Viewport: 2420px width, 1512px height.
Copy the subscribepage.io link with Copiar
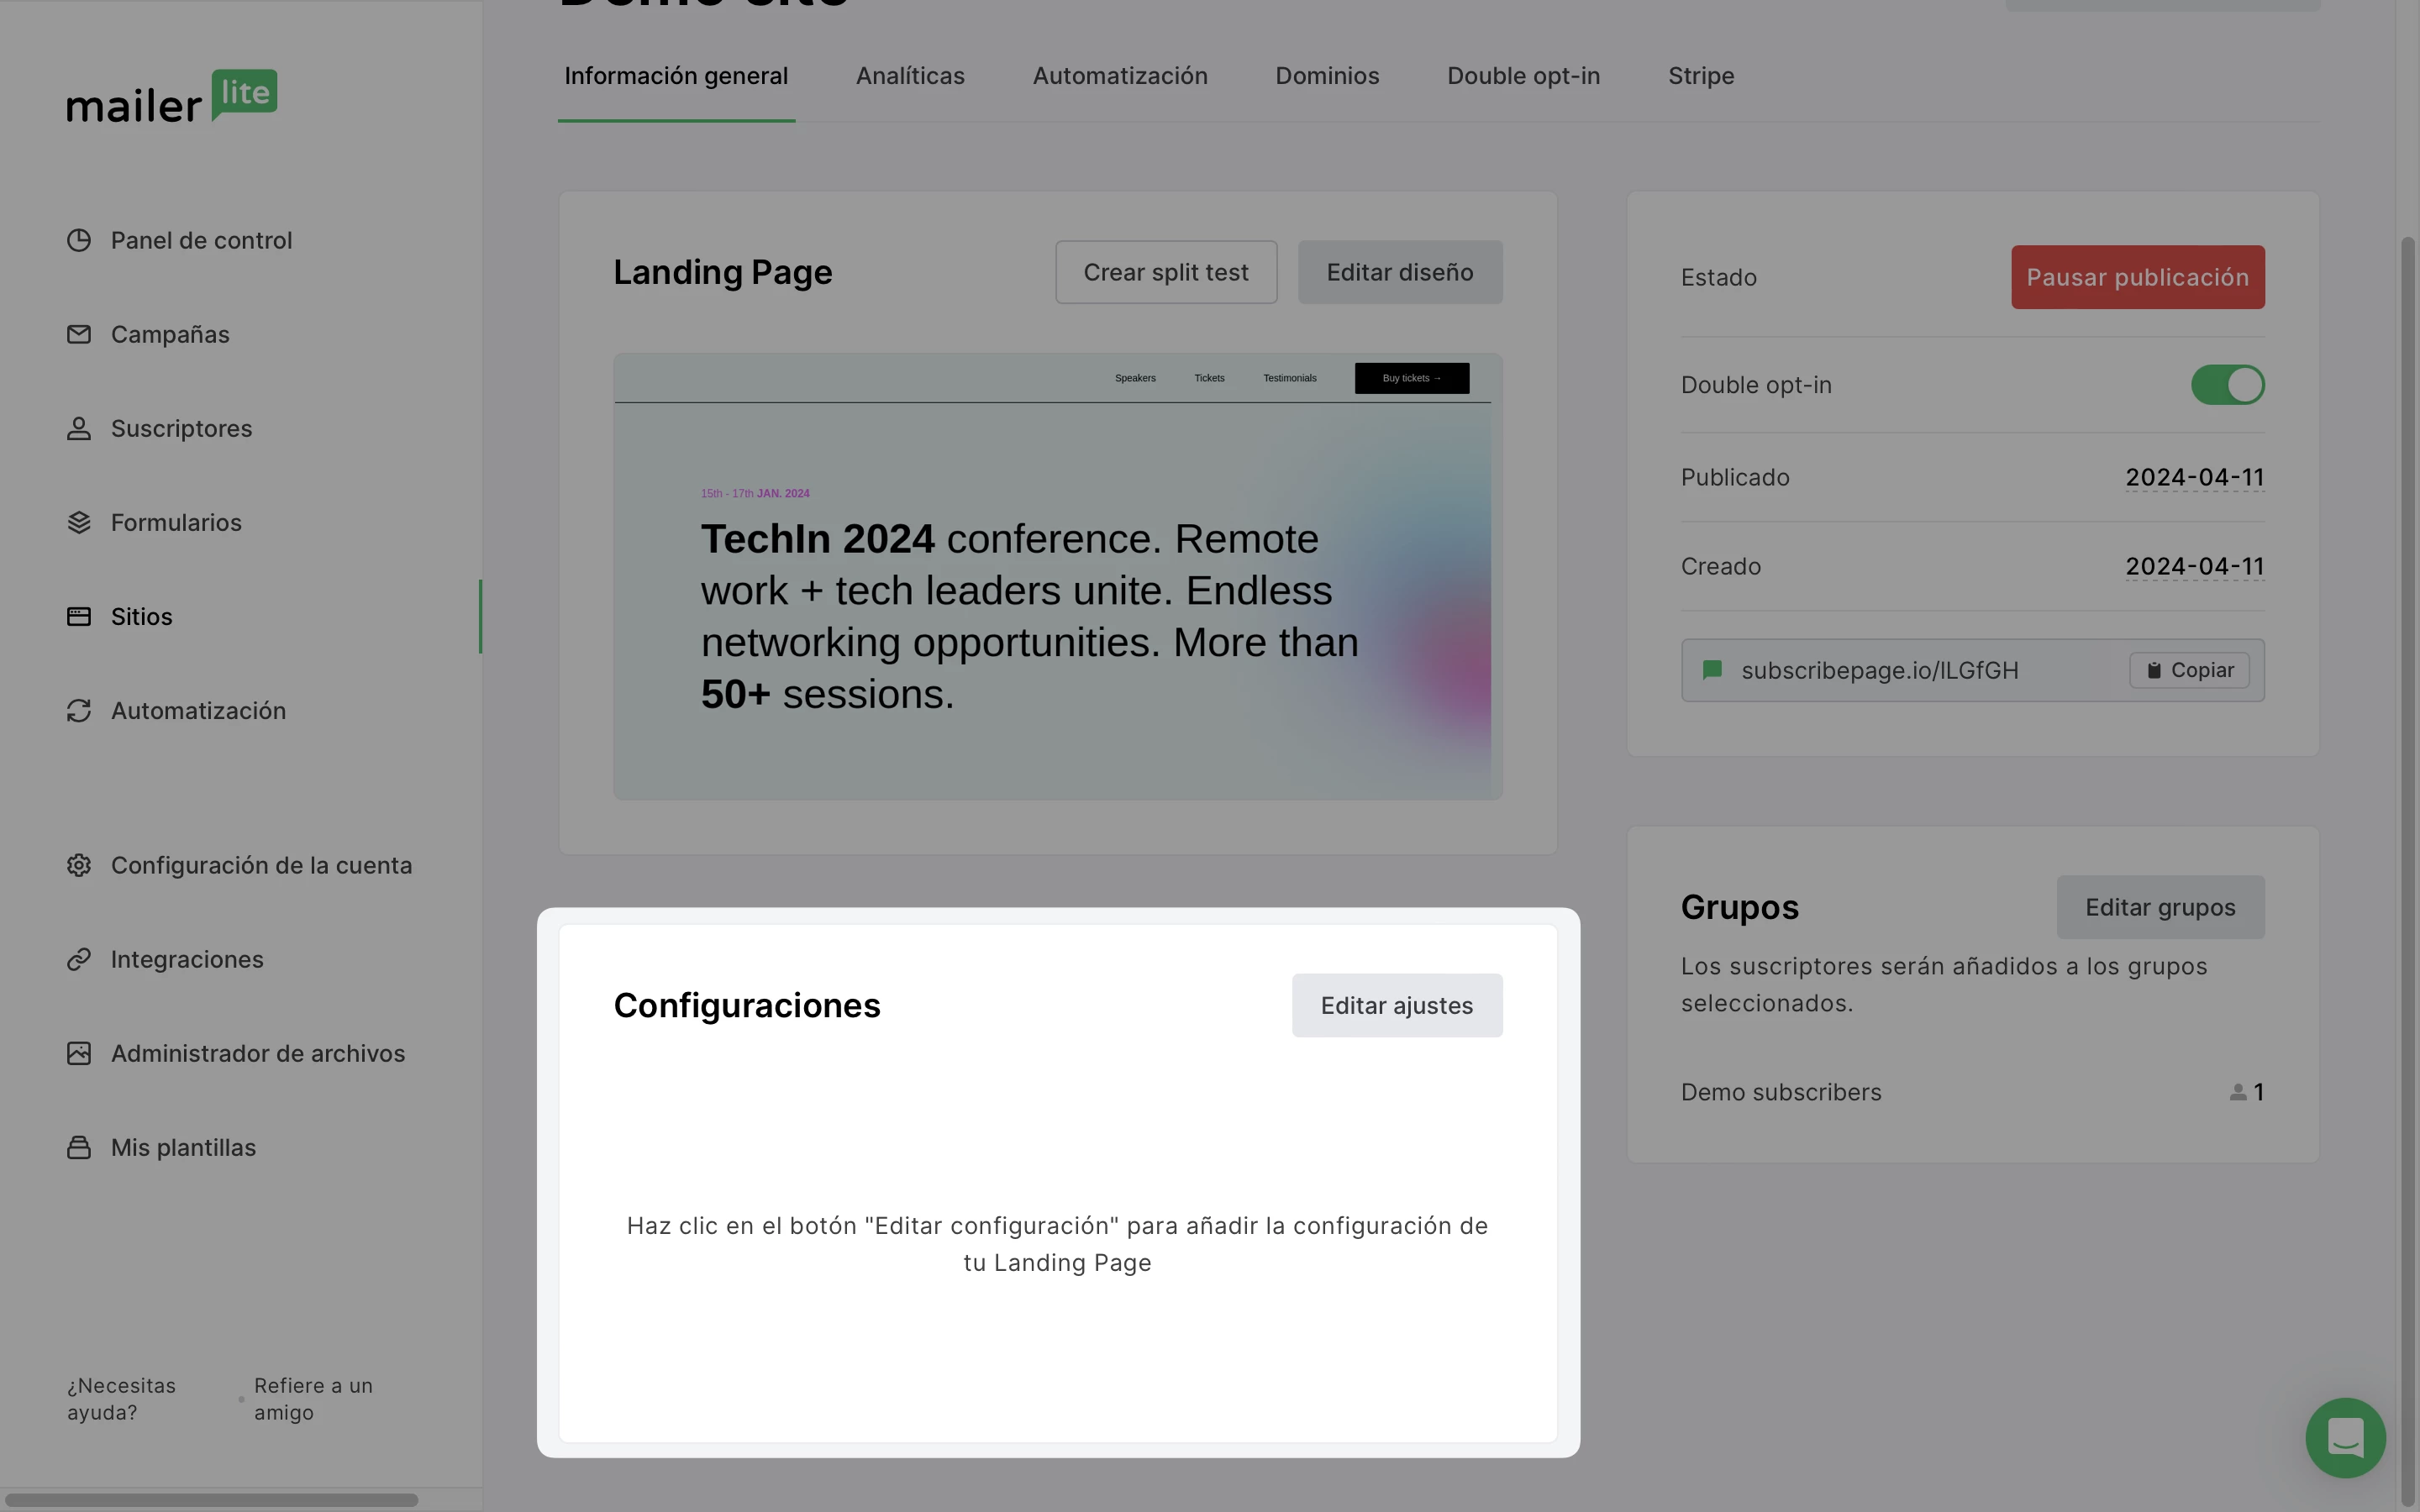click(x=2189, y=670)
